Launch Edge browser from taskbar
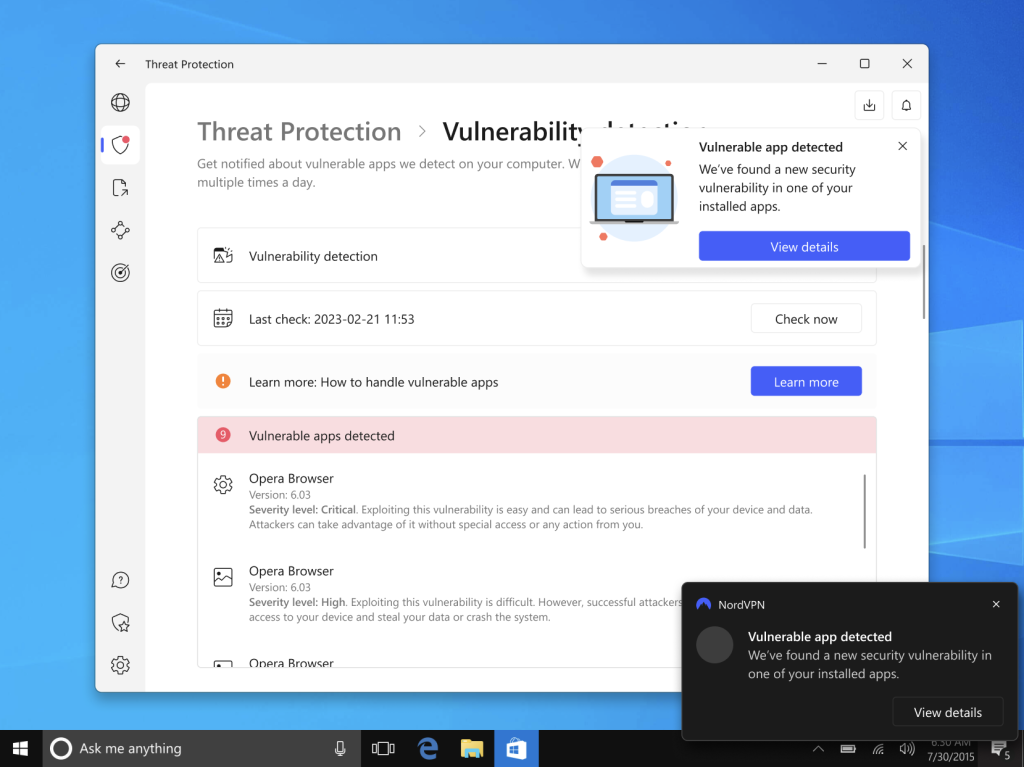This screenshot has height=767, width=1024. pos(428,749)
